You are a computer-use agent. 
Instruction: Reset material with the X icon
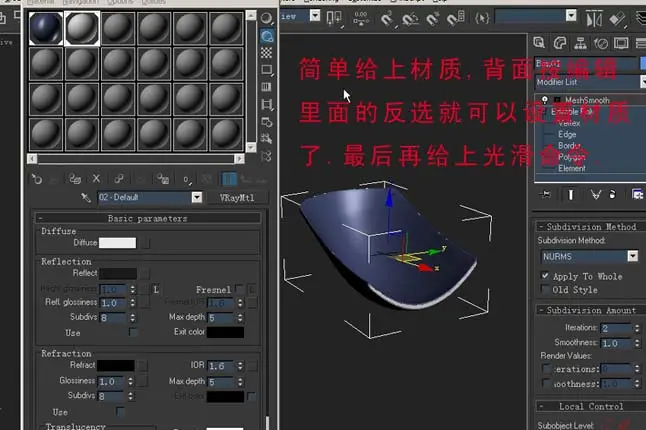point(96,179)
